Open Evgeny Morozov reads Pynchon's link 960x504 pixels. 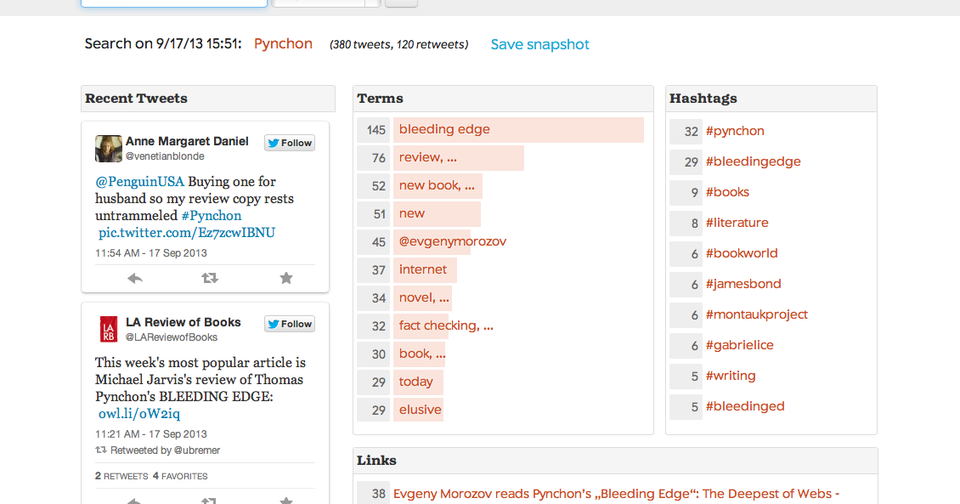point(616,494)
